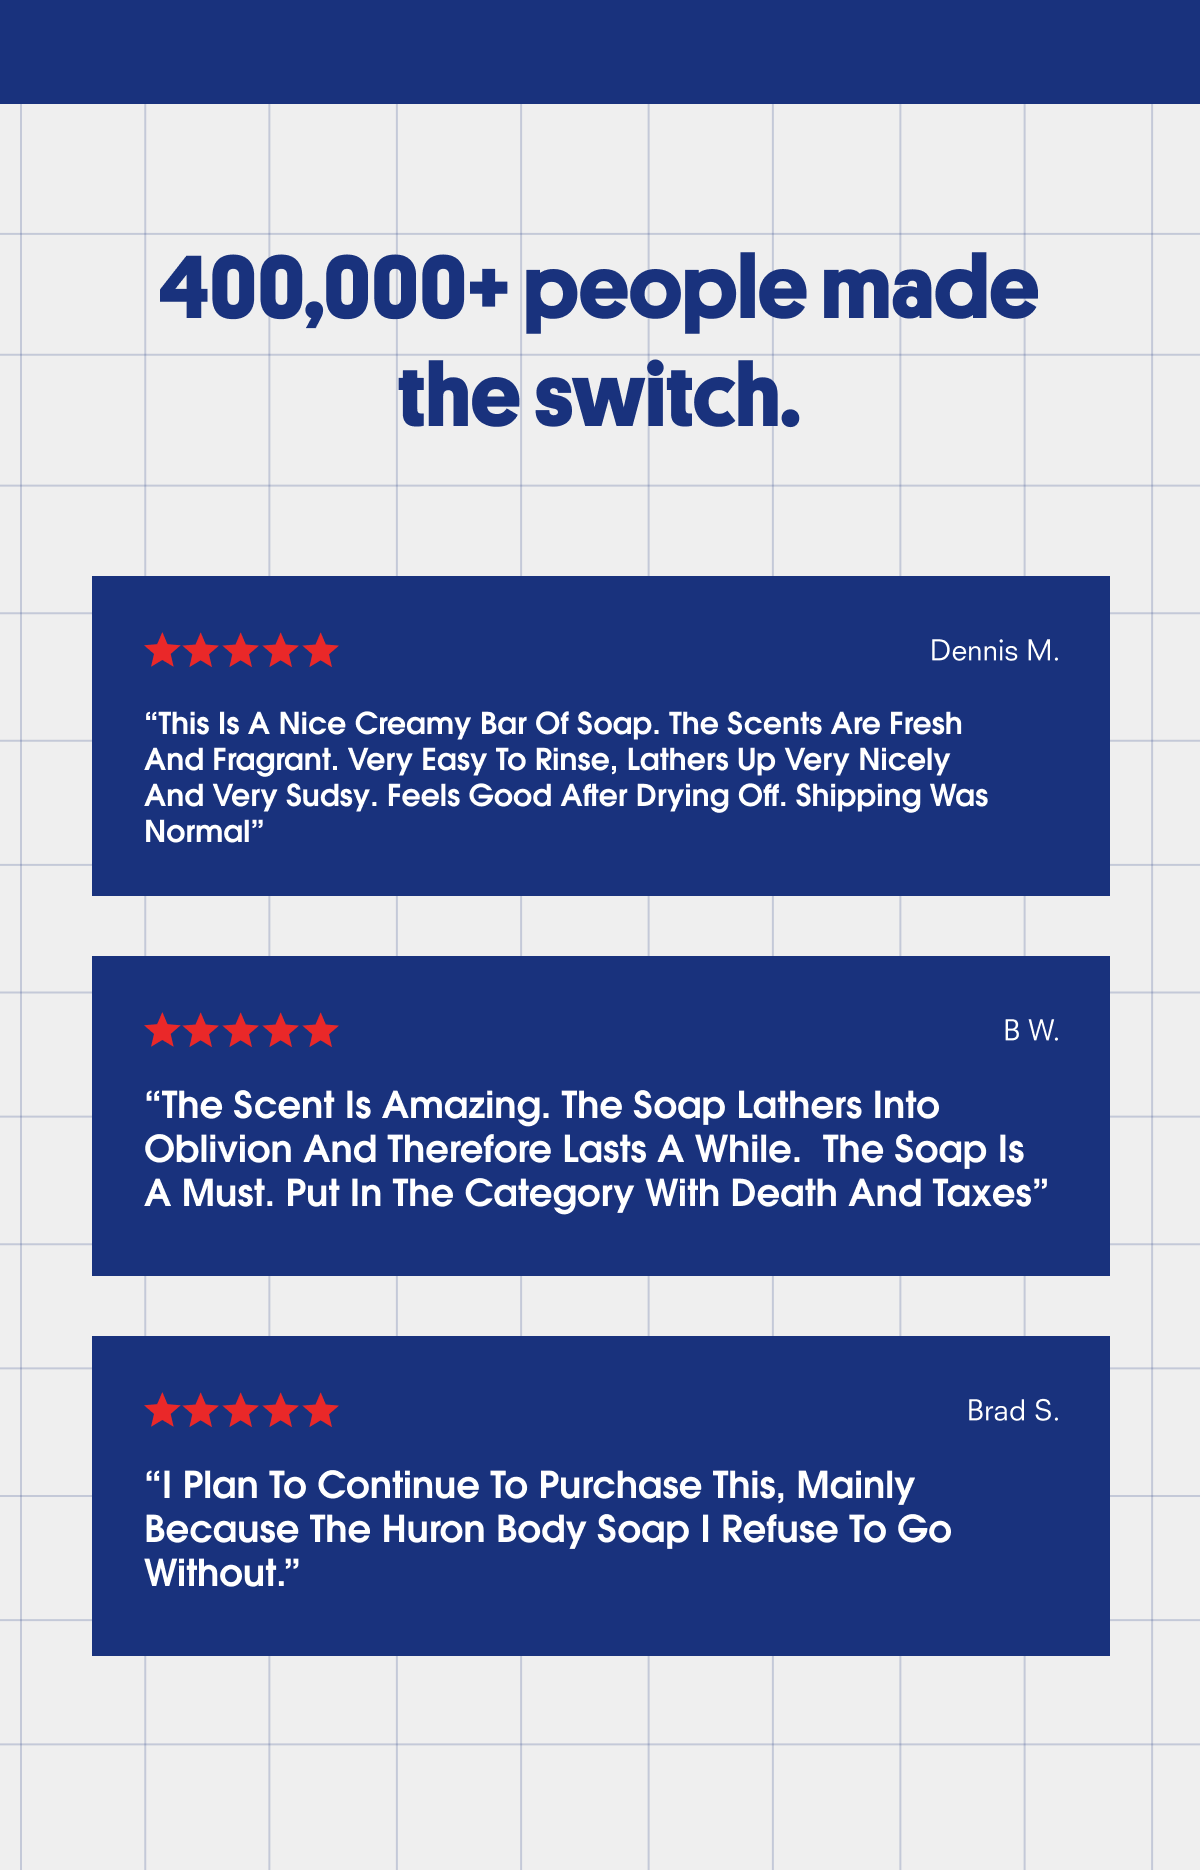Tap the fifth star in B W.'s rating
The width and height of the screenshot is (1200, 1870).
coord(321,1031)
